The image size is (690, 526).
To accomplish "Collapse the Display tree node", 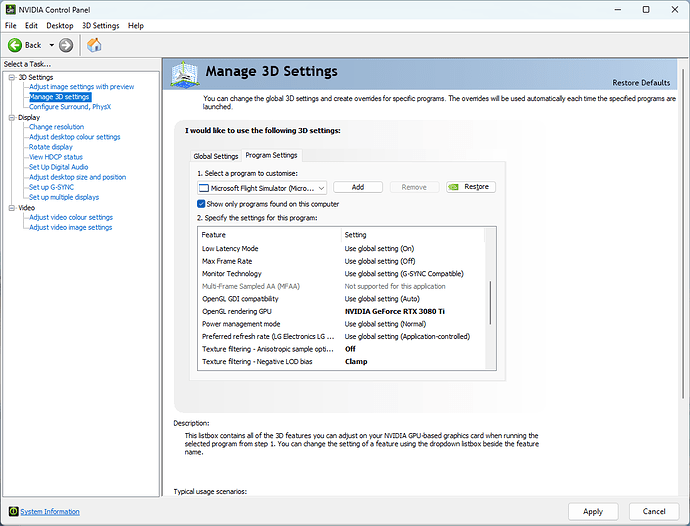I will [x=10, y=117].
